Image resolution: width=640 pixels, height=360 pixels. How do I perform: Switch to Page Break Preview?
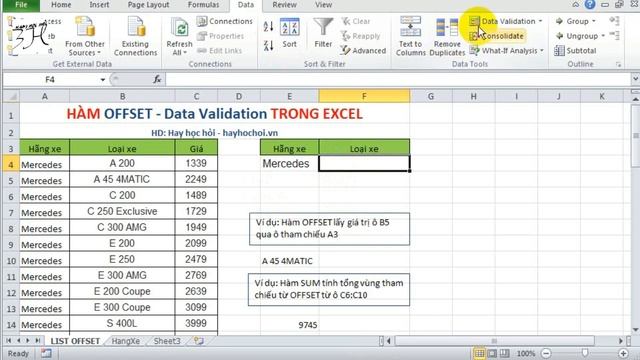[505, 353]
